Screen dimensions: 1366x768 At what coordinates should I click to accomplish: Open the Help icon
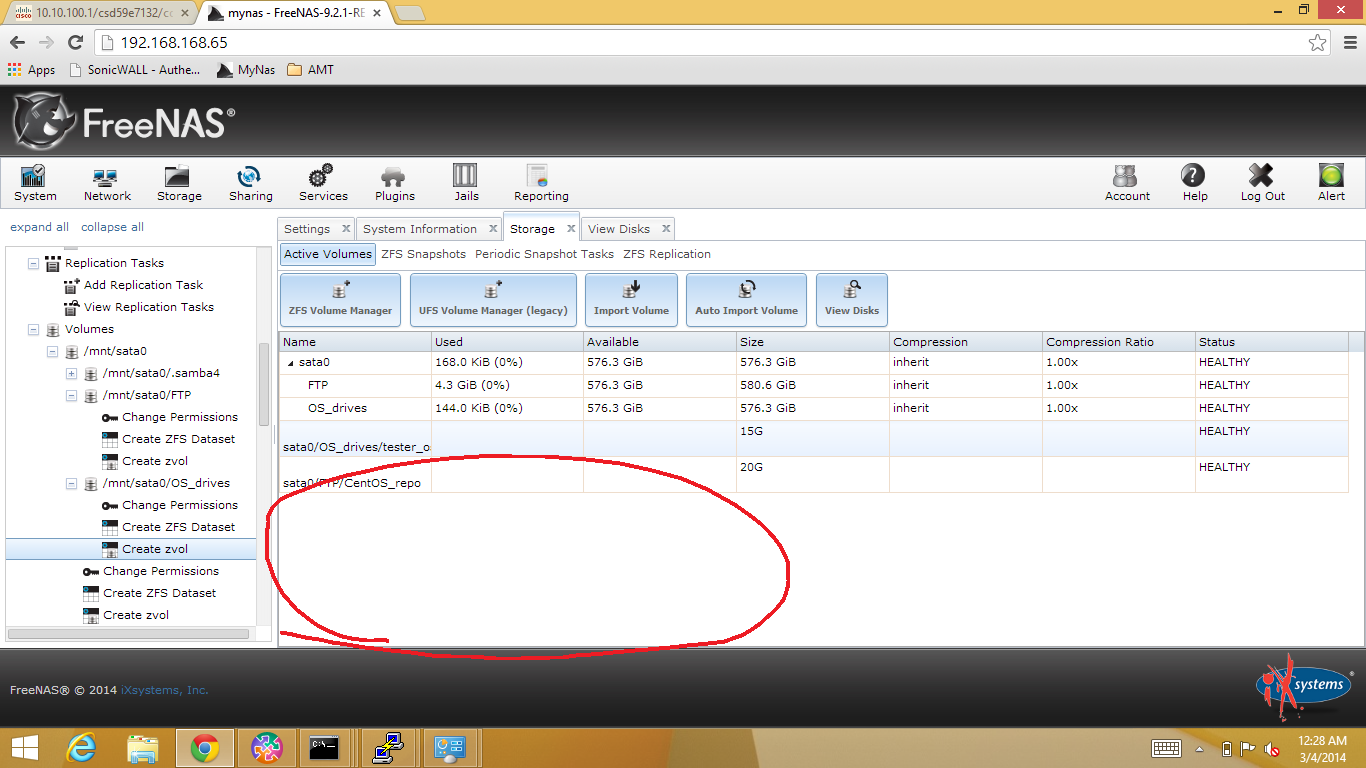[x=1194, y=184]
